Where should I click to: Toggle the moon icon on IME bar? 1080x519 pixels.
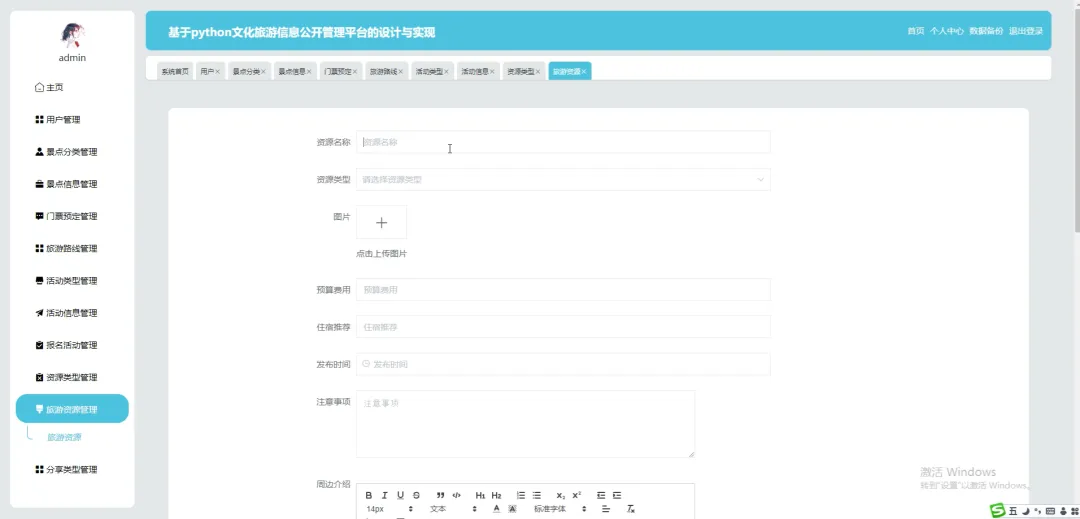point(1025,511)
